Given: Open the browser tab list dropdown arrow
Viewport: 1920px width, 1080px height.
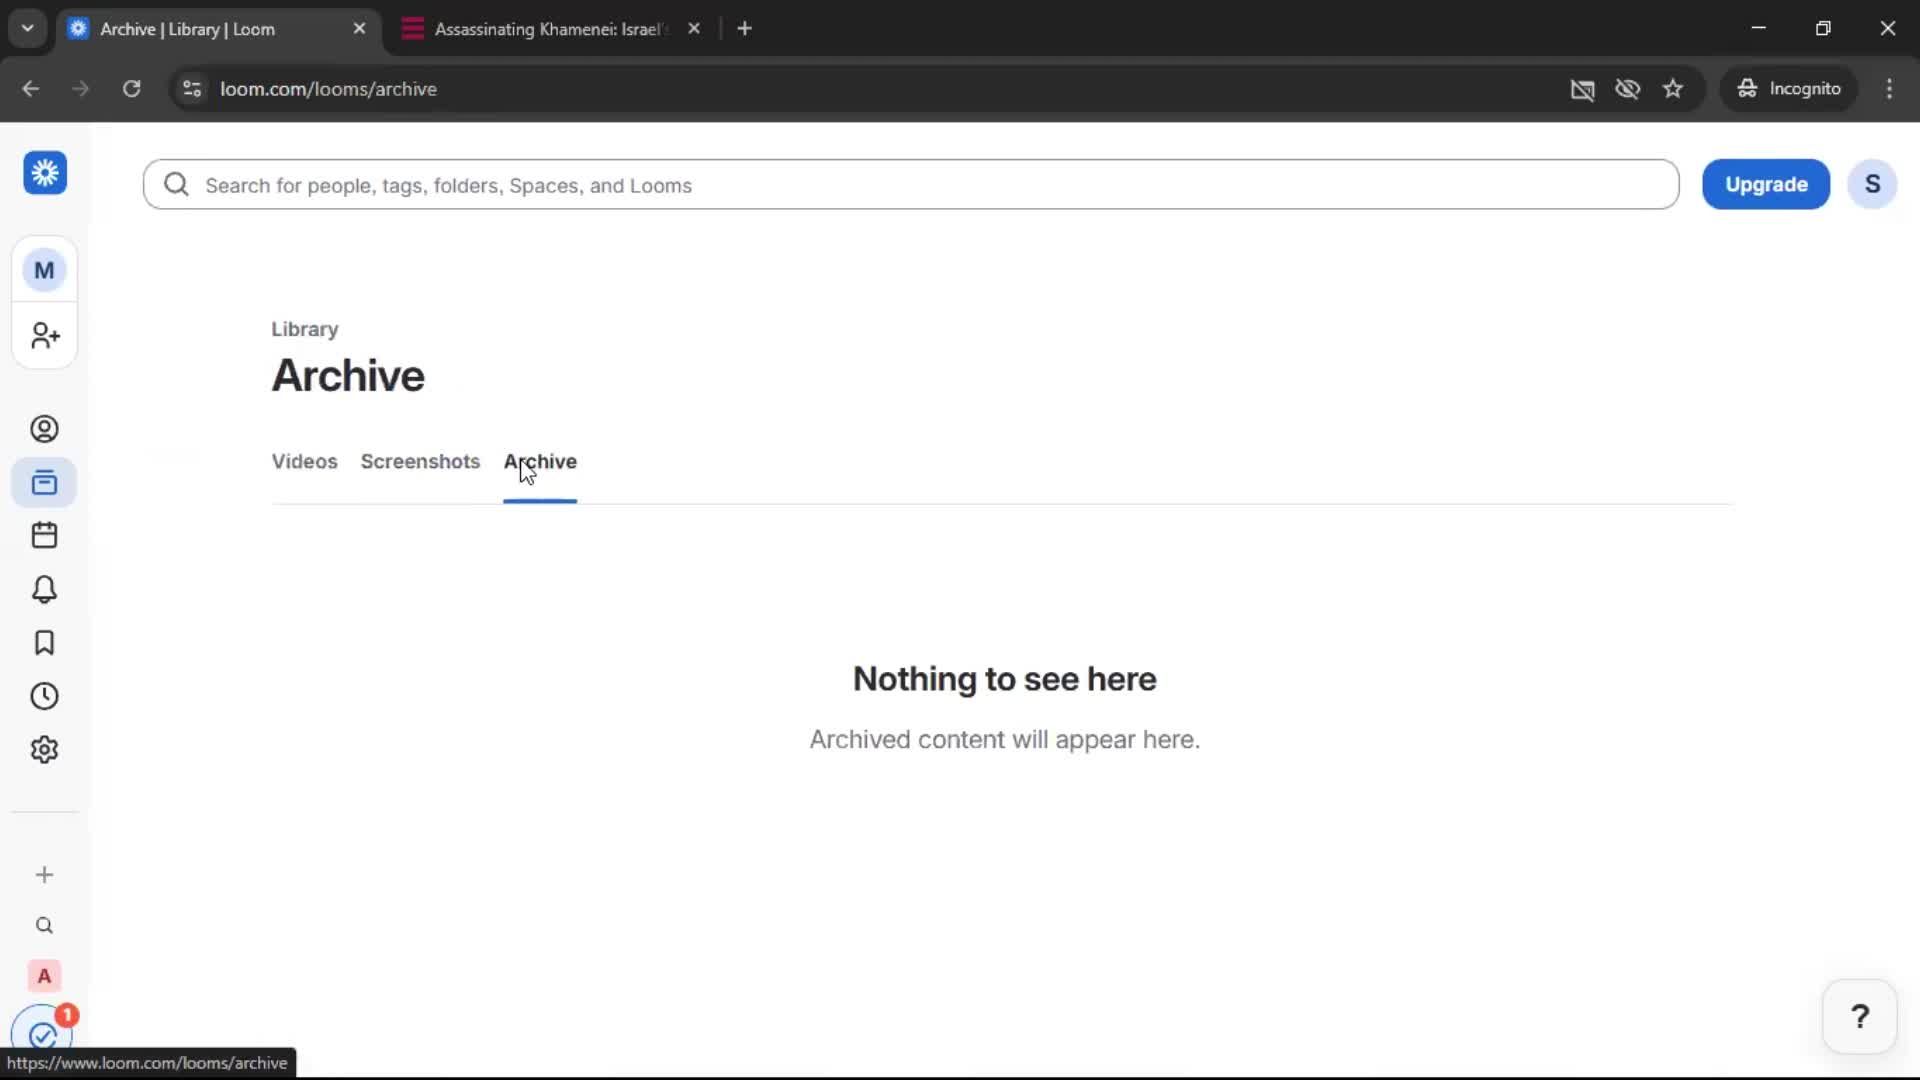Looking at the screenshot, I should click(27, 28).
